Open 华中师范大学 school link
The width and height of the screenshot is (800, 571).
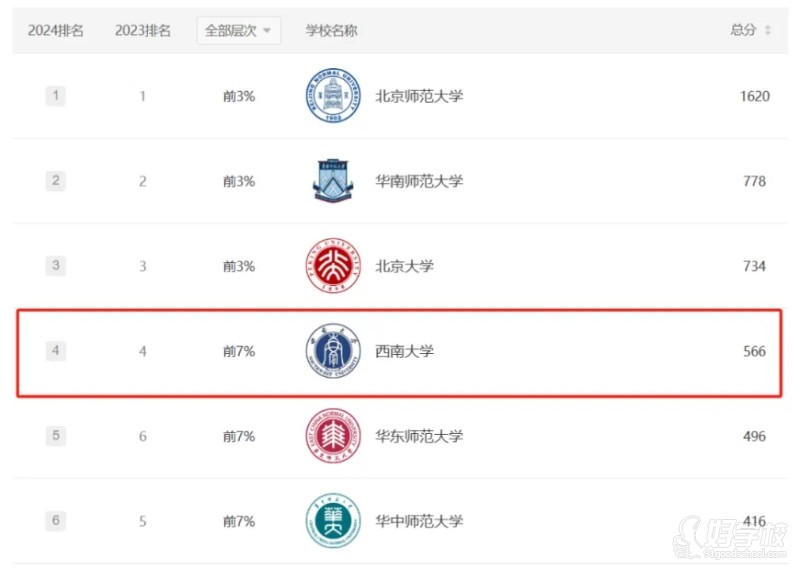pyautogui.click(x=419, y=521)
